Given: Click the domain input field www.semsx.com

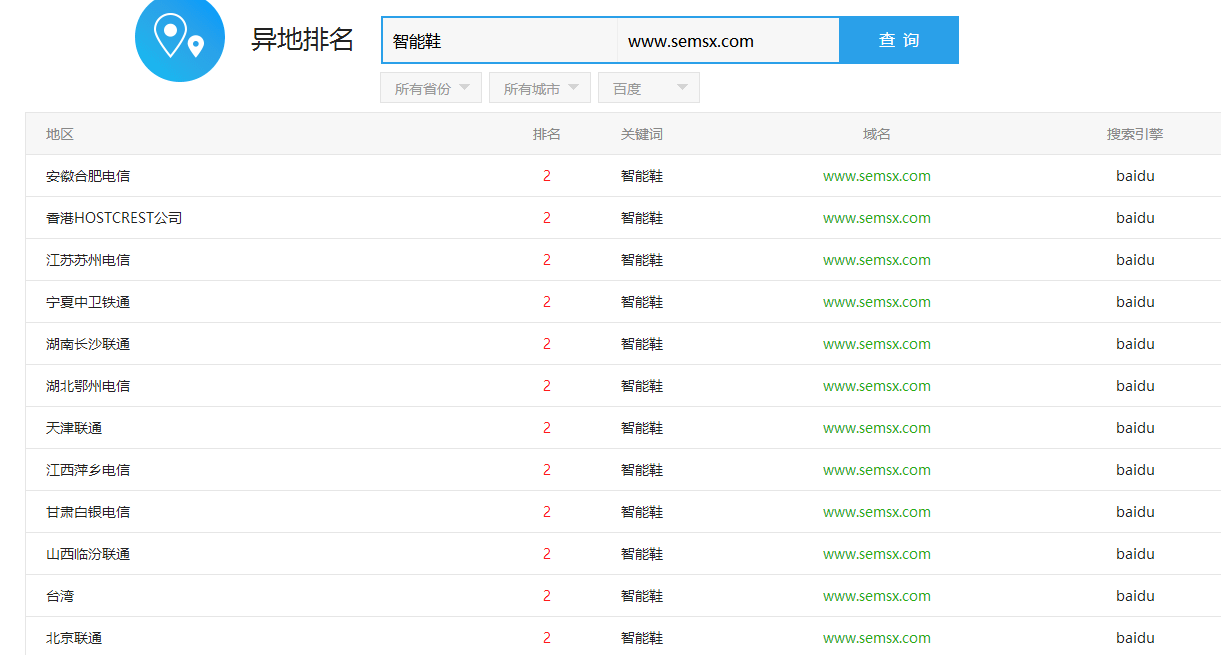Looking at the screenshot, I should click(x=728, y=41).
